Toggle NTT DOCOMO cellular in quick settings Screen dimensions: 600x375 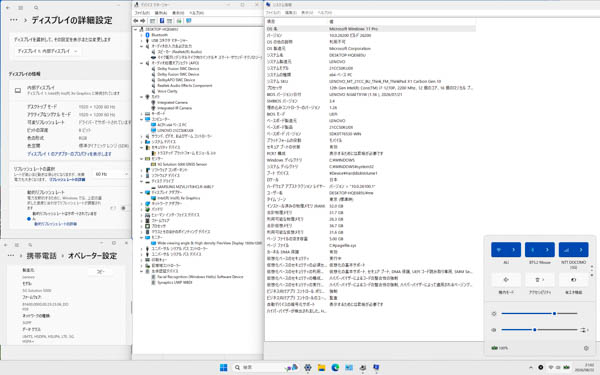566,249
